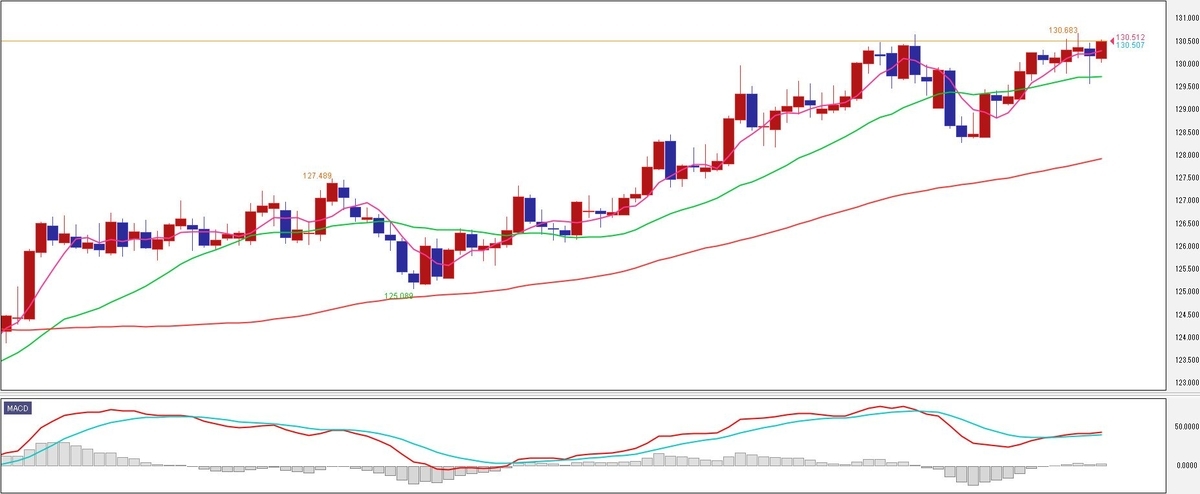Click 123.500 on the price axis
Image resolution: width=1200 pixels, height=494 pixels.
coord(1186,361)
